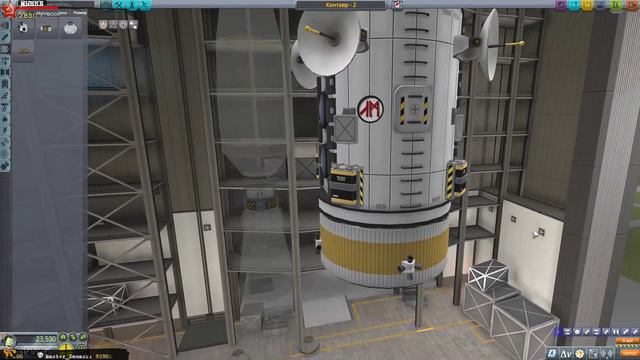The width and height of the screenshot is (640, 360).
Task: Open the checklist app launcher icon
Action: (x=593, y=353)
